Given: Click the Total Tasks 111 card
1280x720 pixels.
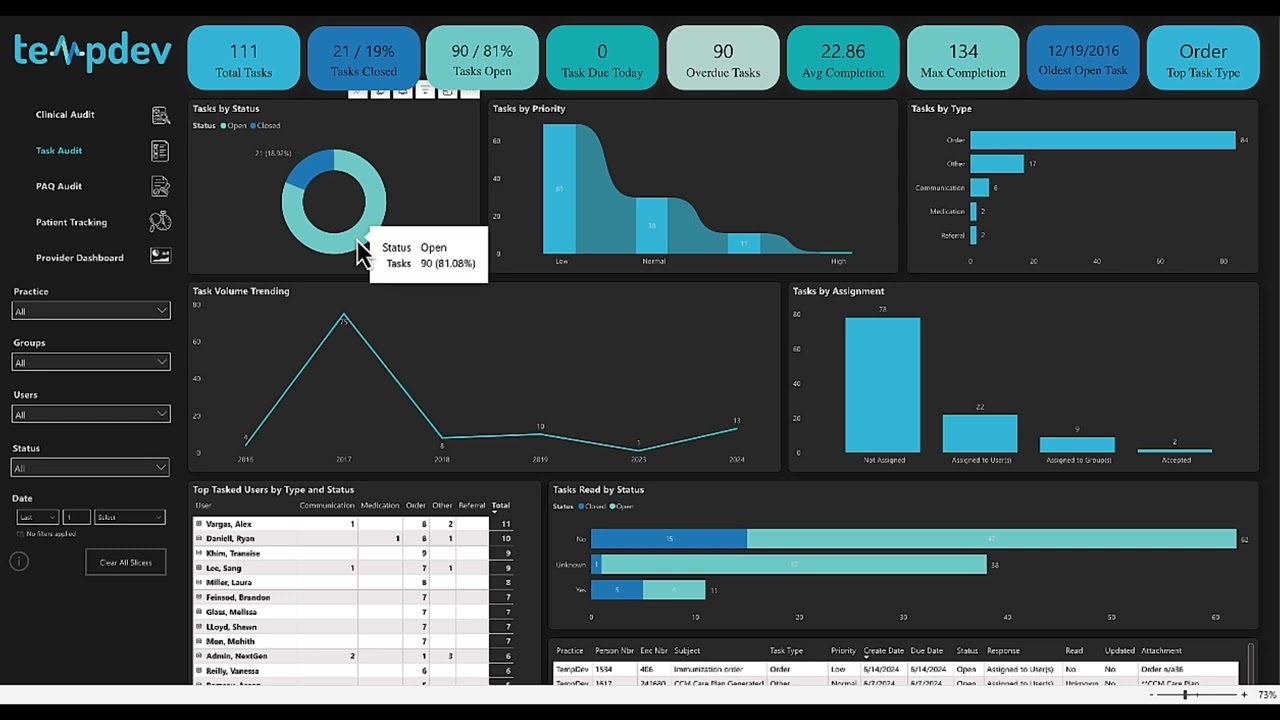Looking at the screenshot, I should [243, 58].
